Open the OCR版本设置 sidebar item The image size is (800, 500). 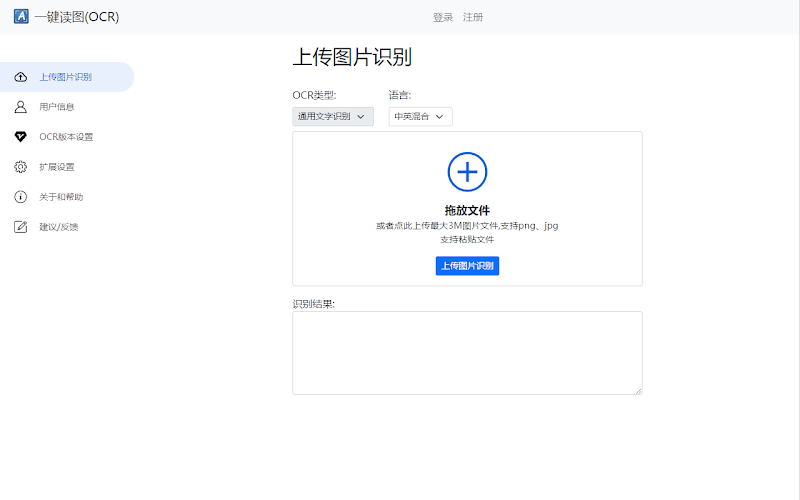pos(67,137)
